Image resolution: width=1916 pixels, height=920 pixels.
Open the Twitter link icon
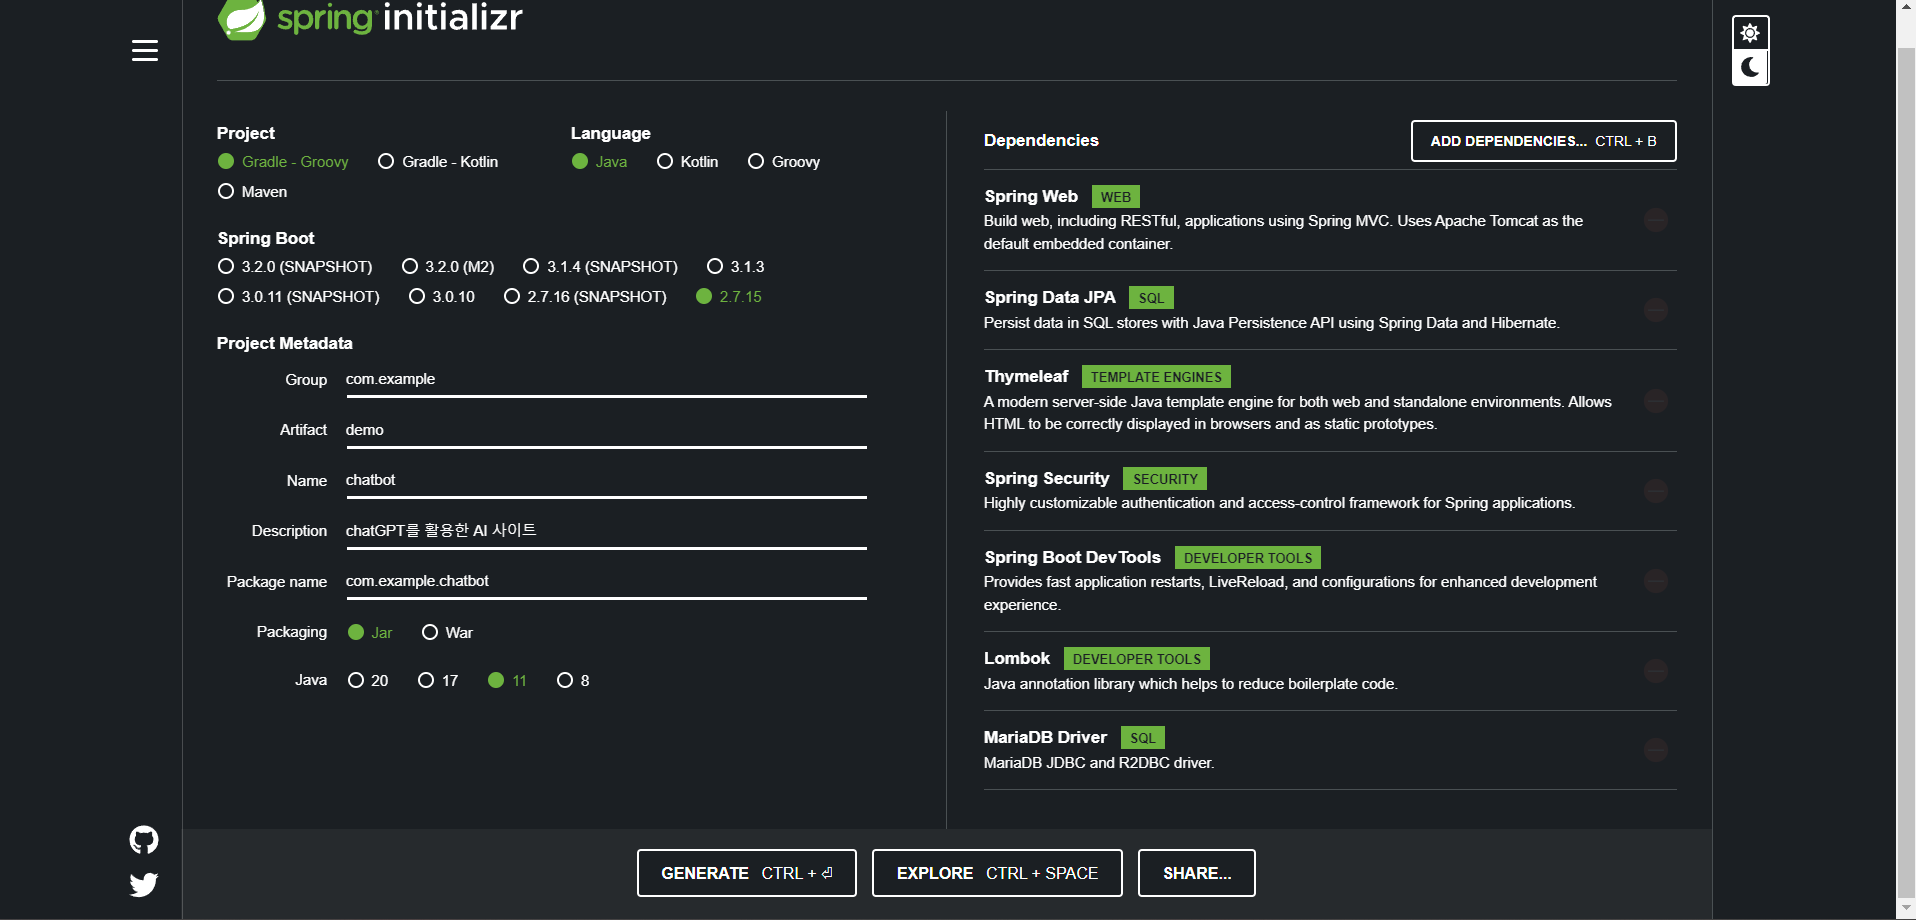click(x=144, y=884)
